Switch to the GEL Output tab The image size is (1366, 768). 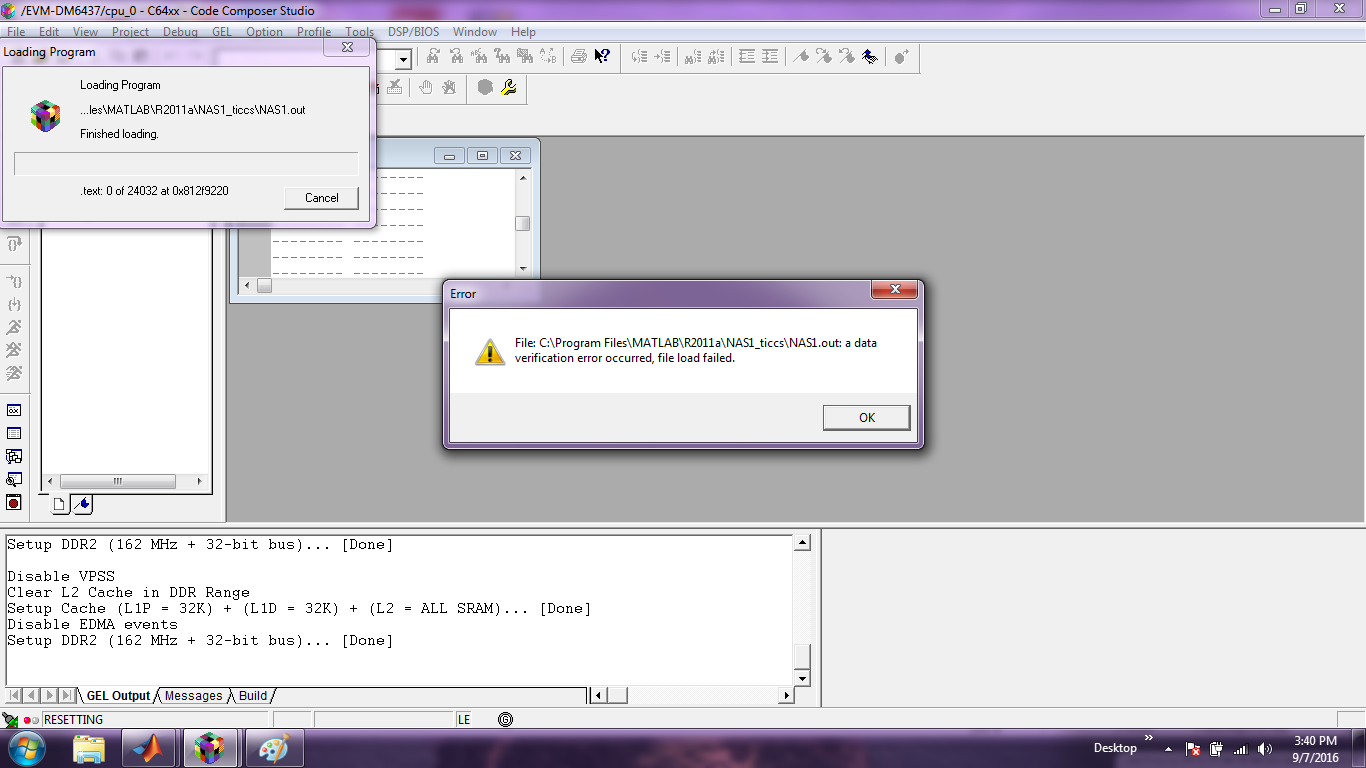point(117,696)
